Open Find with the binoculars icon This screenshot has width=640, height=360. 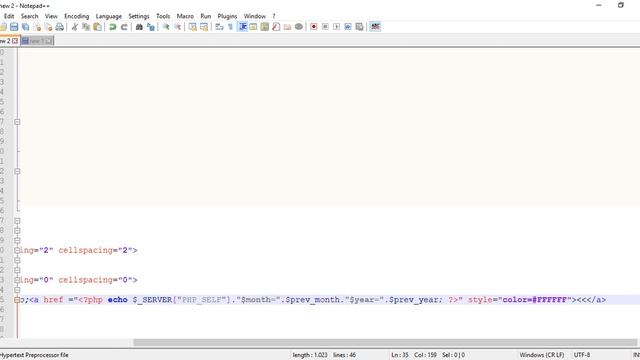click(139, 27)
